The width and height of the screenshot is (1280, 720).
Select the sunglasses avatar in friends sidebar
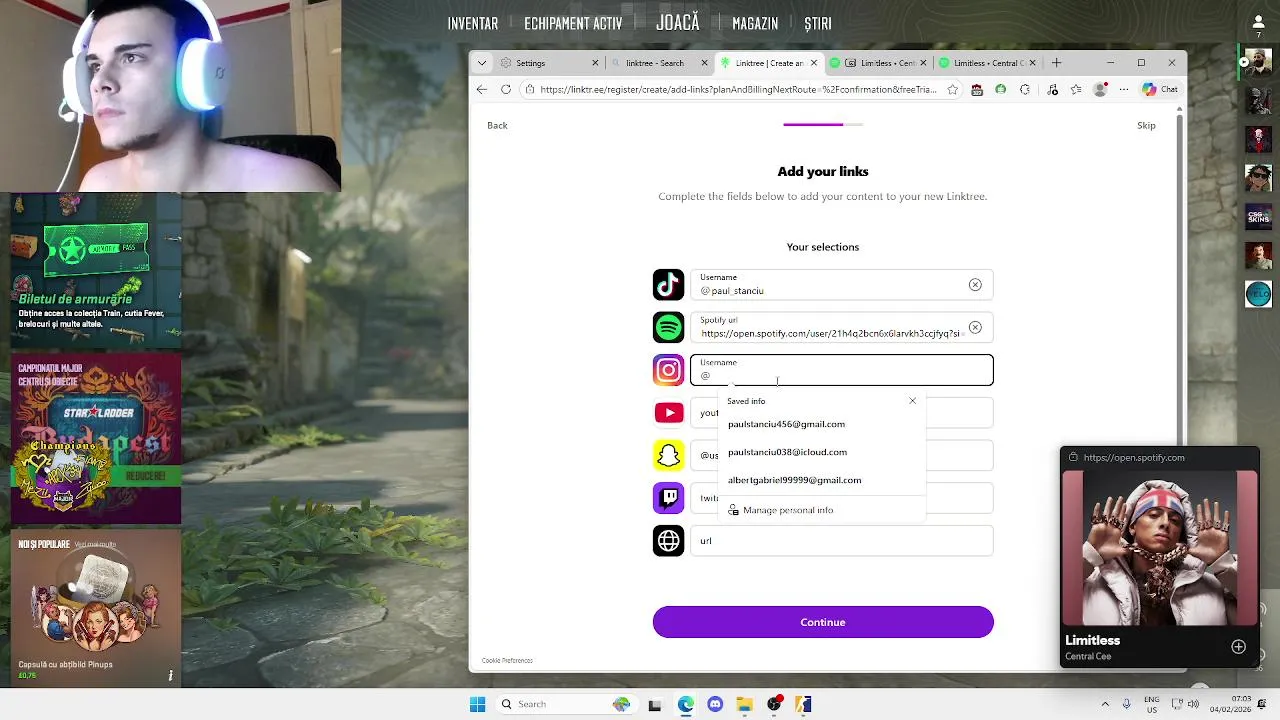[x=1258, y=178]
